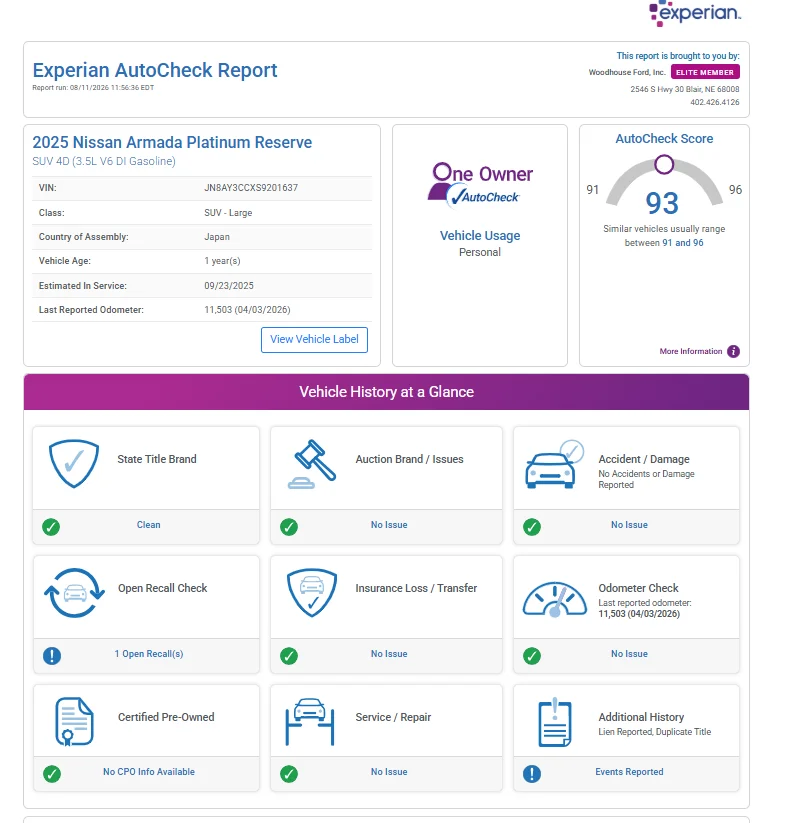Click the Report run timestamp
Image resolution: width=785 pixels, height=823 pixels.
pos(93,88)
